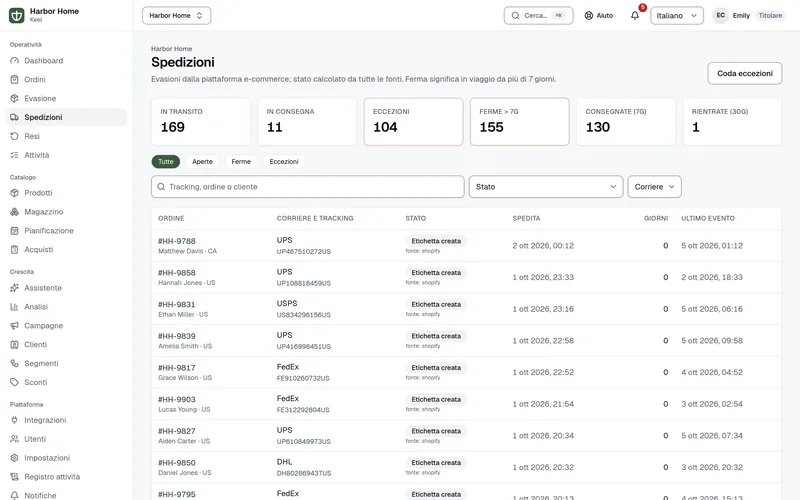800x500 pixels.
Task: Click the Consegnate (7G) 130 card
Action: pos(626,122)
